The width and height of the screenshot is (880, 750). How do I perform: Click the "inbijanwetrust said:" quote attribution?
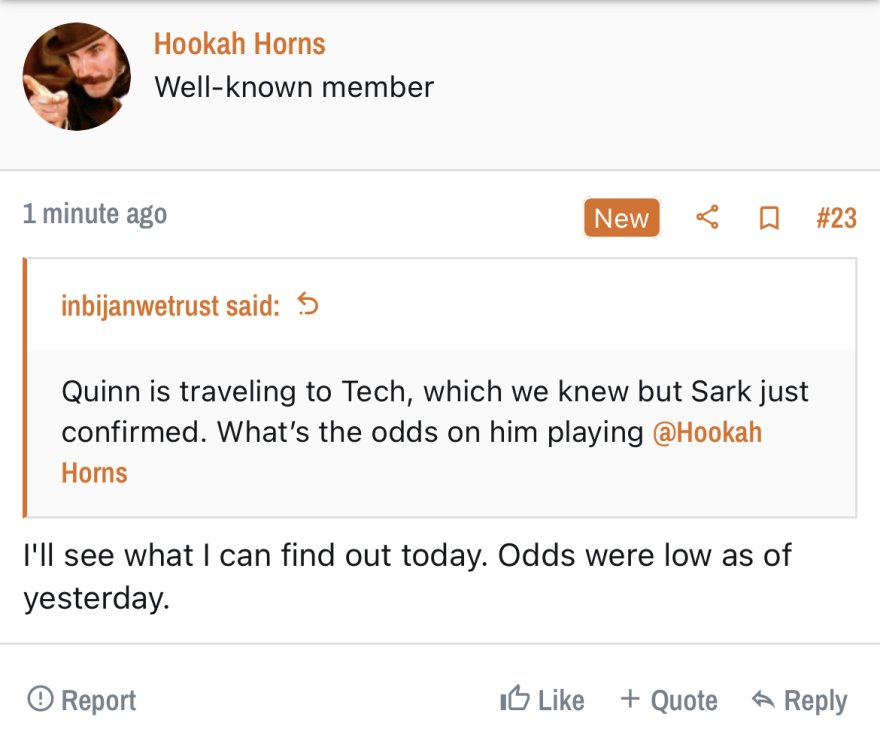[x=171, y=306]
